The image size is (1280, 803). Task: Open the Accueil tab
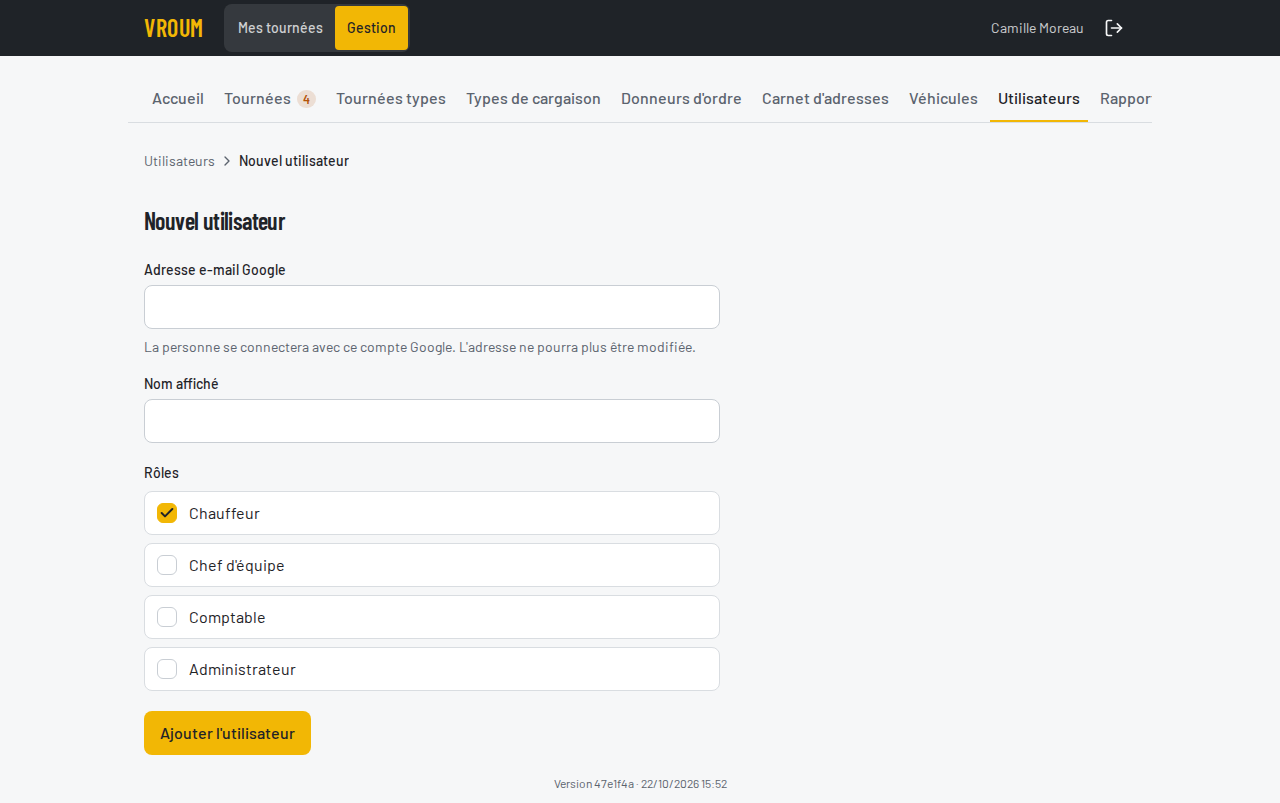[178, 99]
